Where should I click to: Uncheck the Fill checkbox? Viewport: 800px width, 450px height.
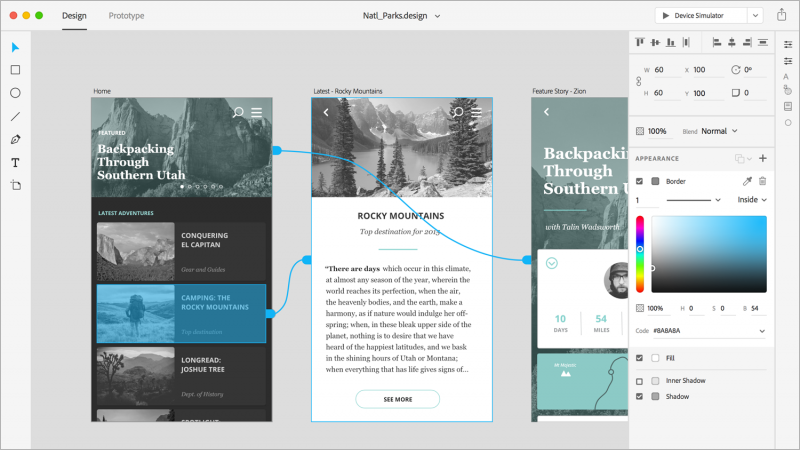(x=639, y=358)
